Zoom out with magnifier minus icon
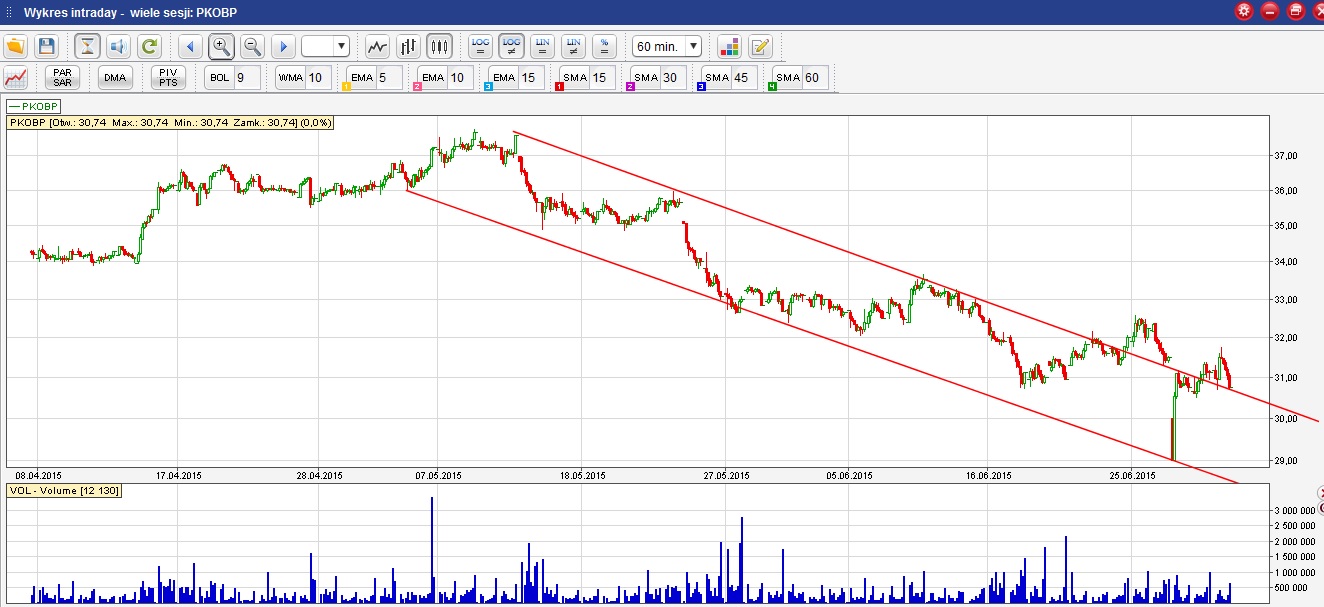 pyautogui.click(x=252, y=46)
